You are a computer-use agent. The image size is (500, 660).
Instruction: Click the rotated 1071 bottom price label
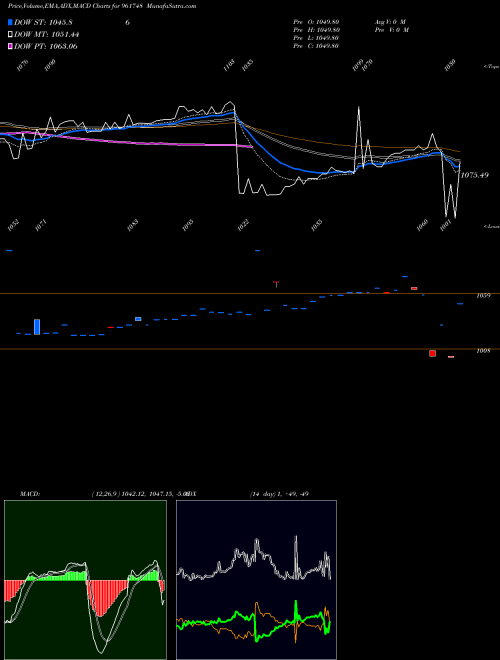pyautogui.click(x=40, y=226)
